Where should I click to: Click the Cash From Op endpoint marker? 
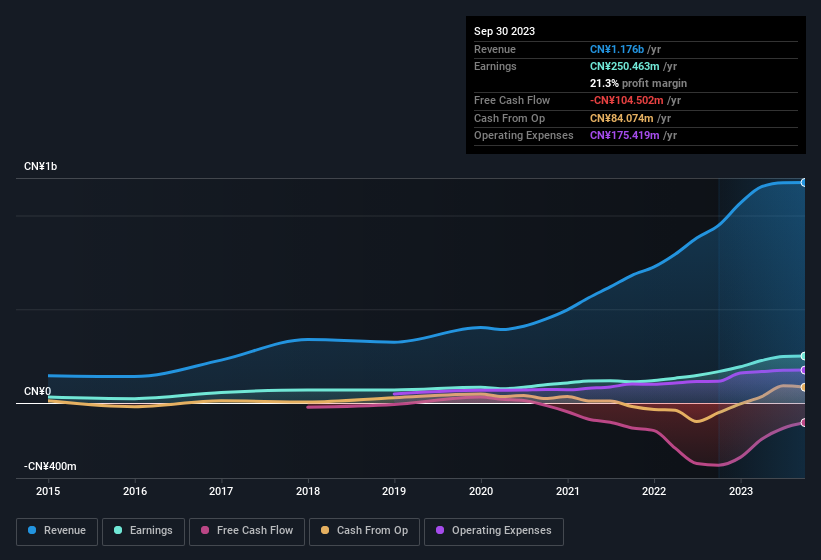pyautogui.click(x=804, y=387)
